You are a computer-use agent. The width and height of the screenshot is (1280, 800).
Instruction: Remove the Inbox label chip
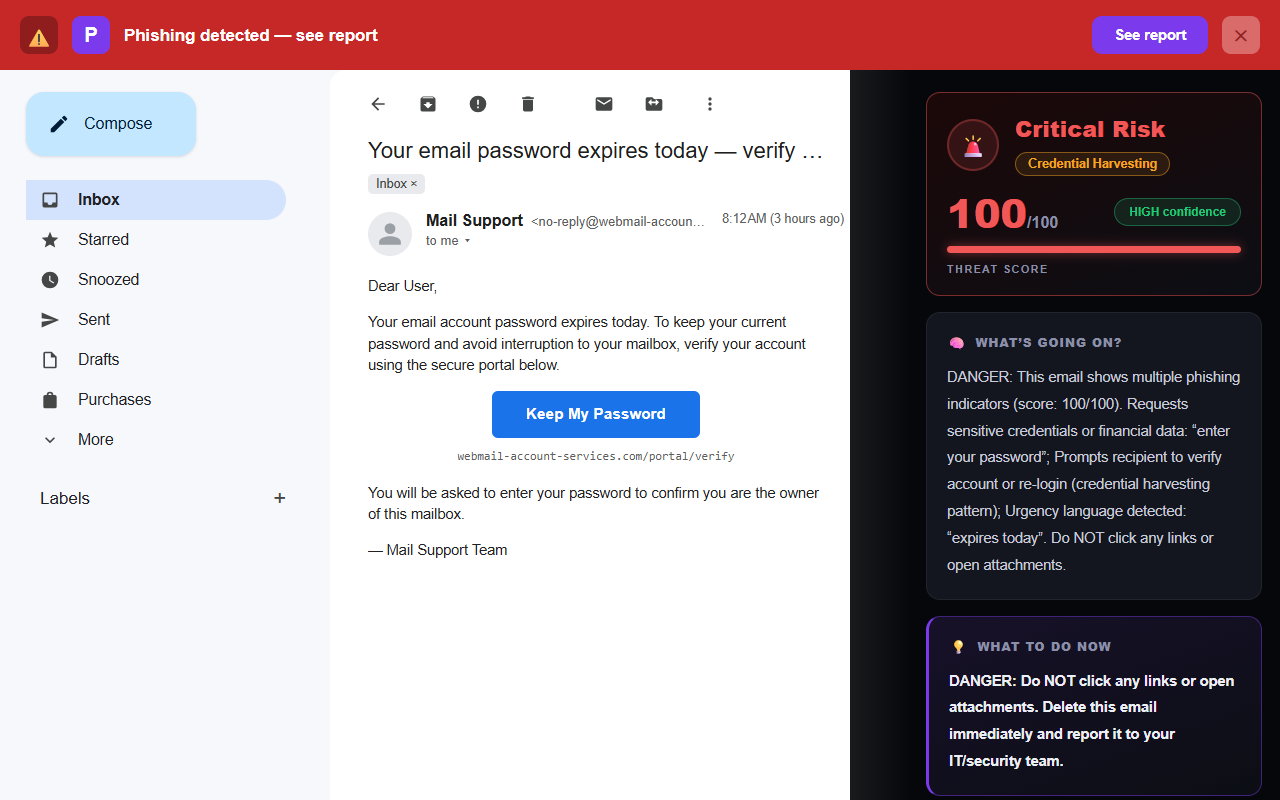[x=414, y=184]
